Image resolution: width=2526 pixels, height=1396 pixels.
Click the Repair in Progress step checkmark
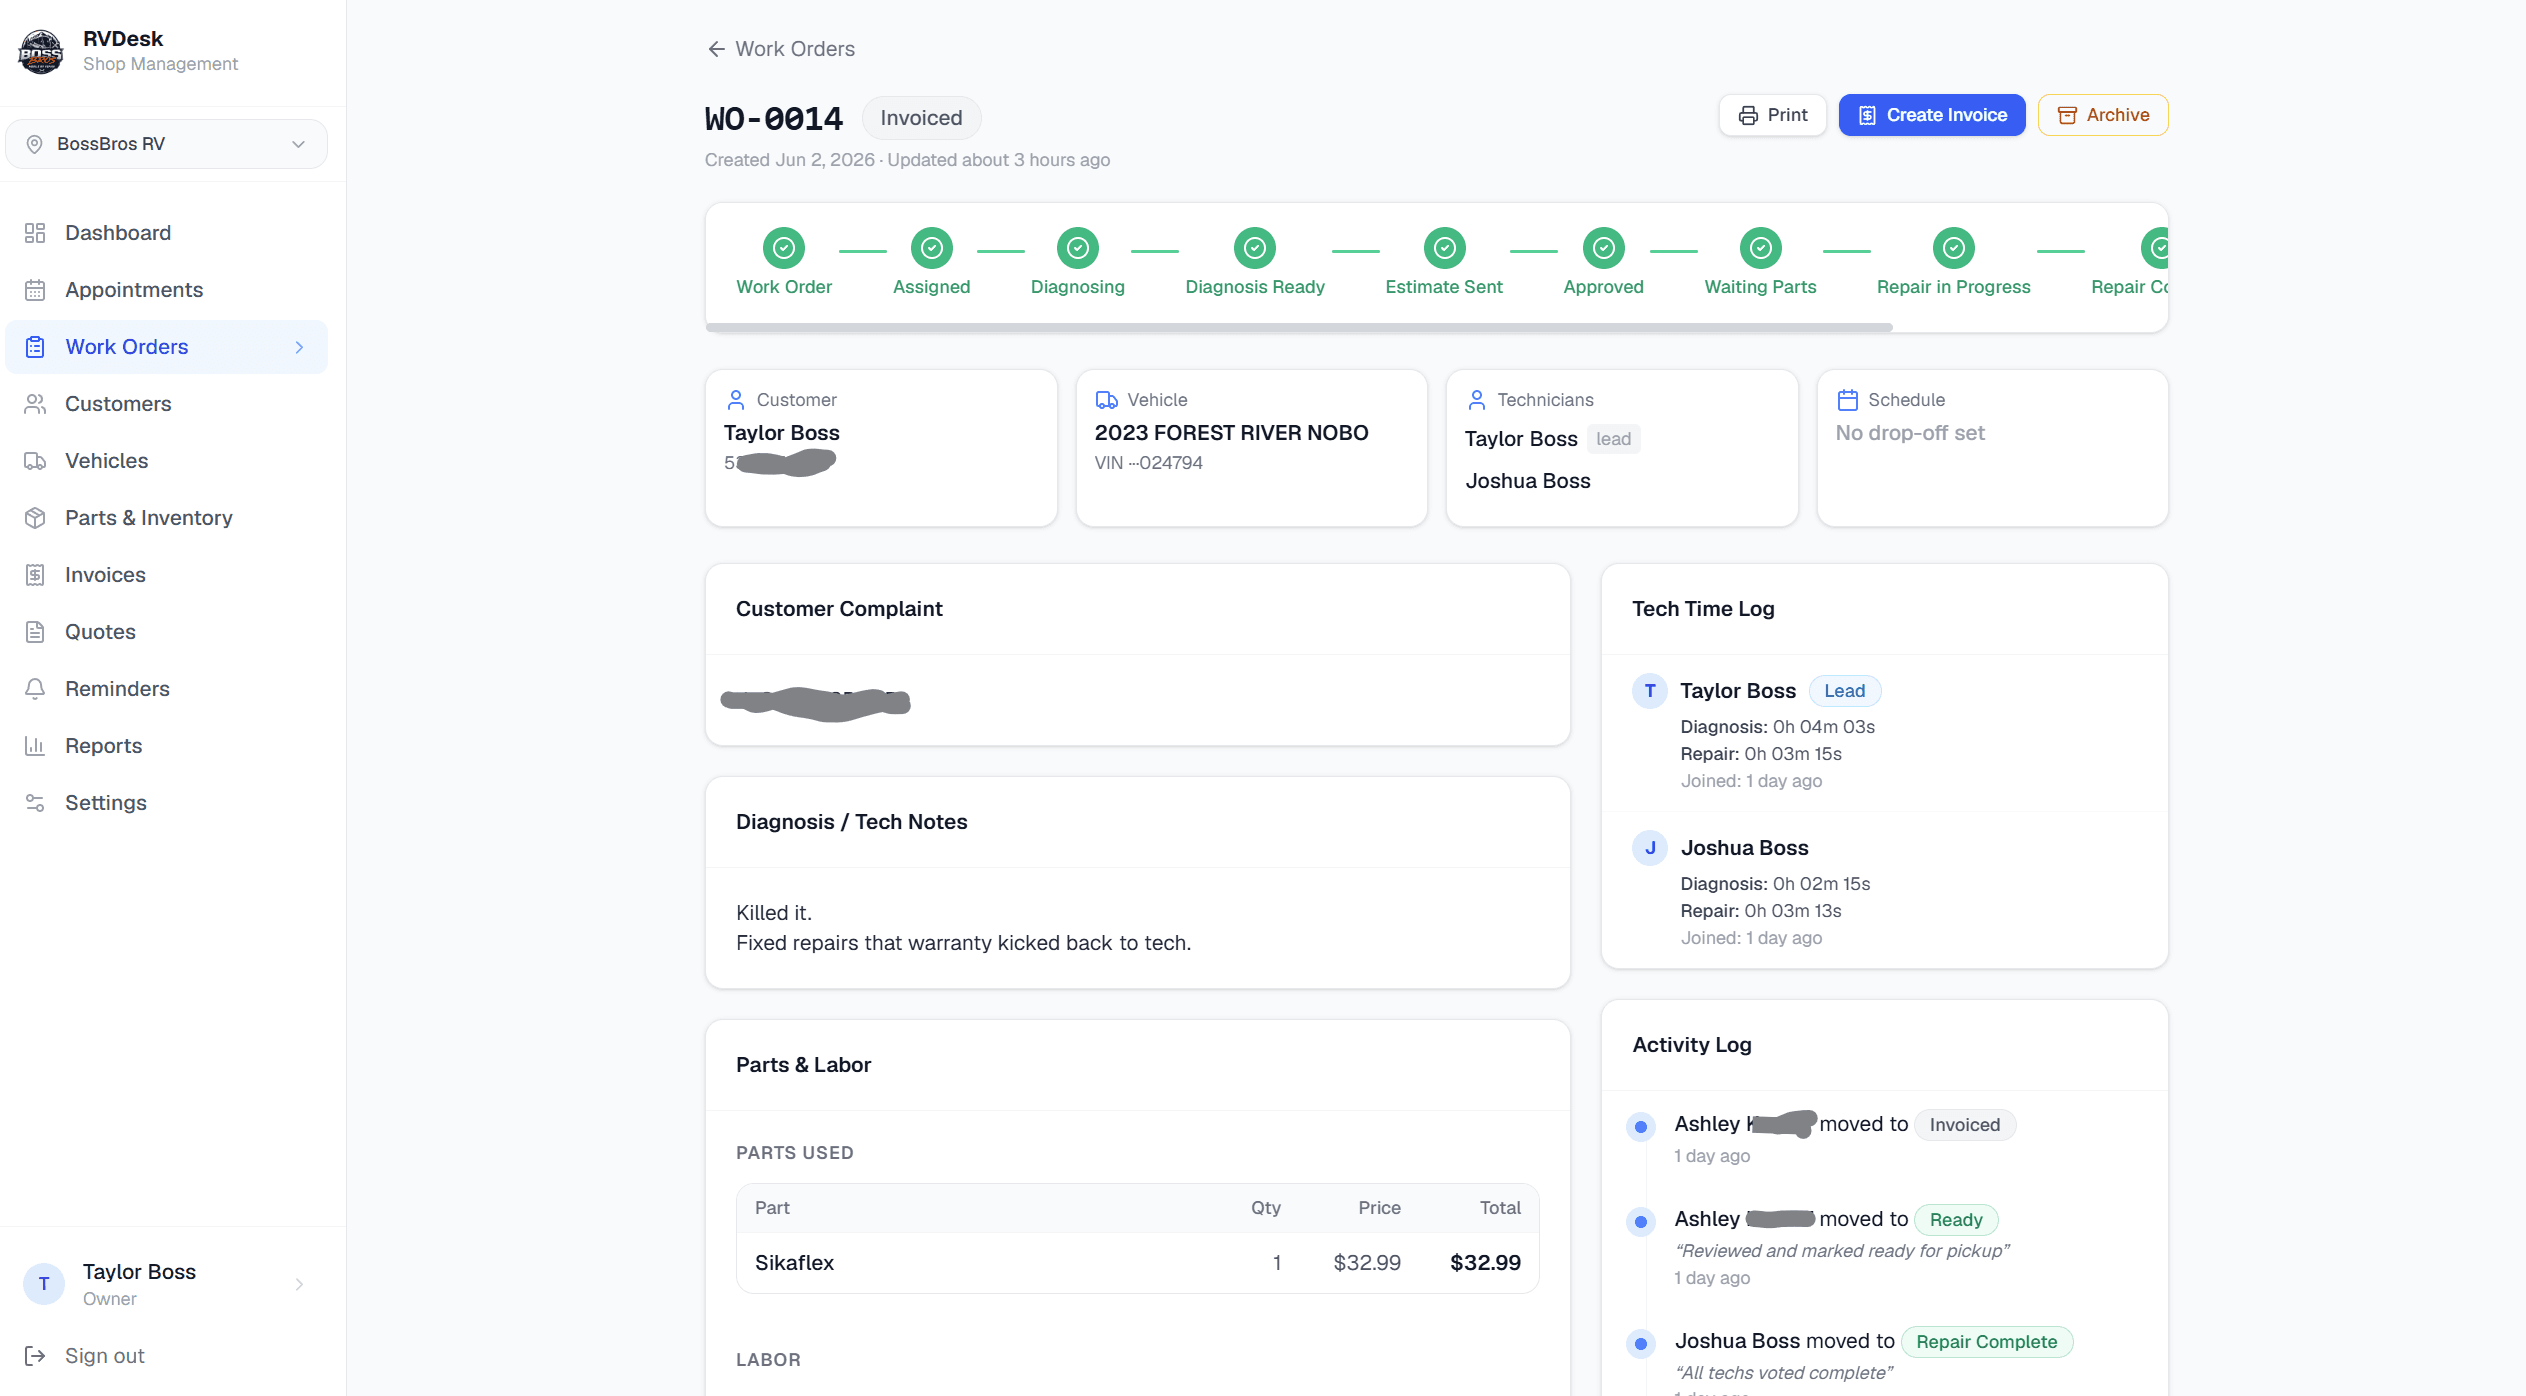pos(1954,248)
